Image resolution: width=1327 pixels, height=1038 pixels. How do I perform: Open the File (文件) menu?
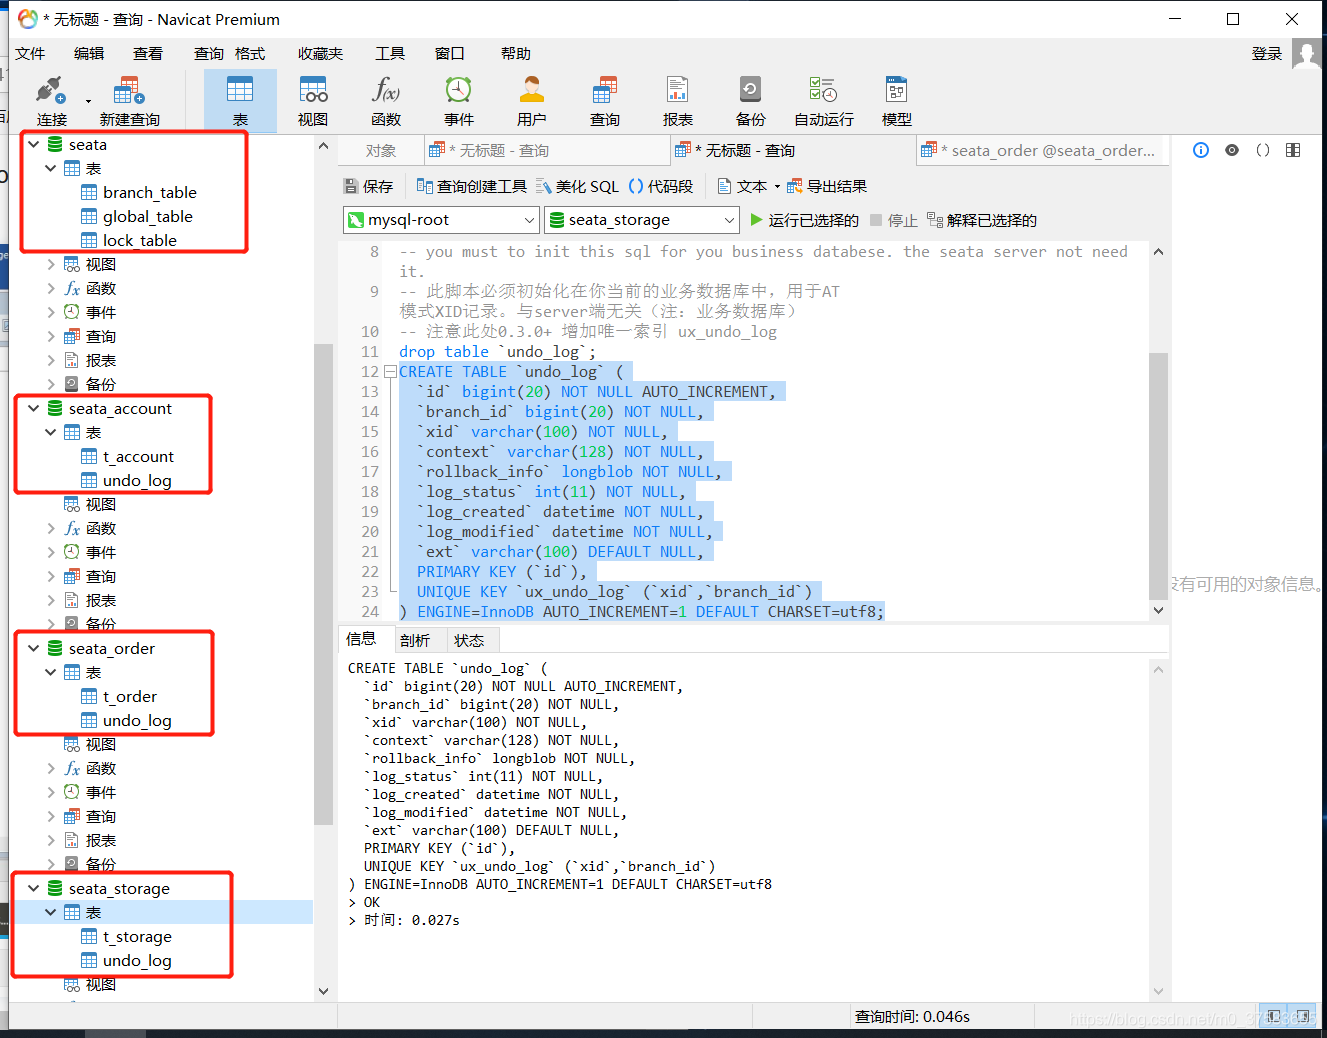click(30, 54)
